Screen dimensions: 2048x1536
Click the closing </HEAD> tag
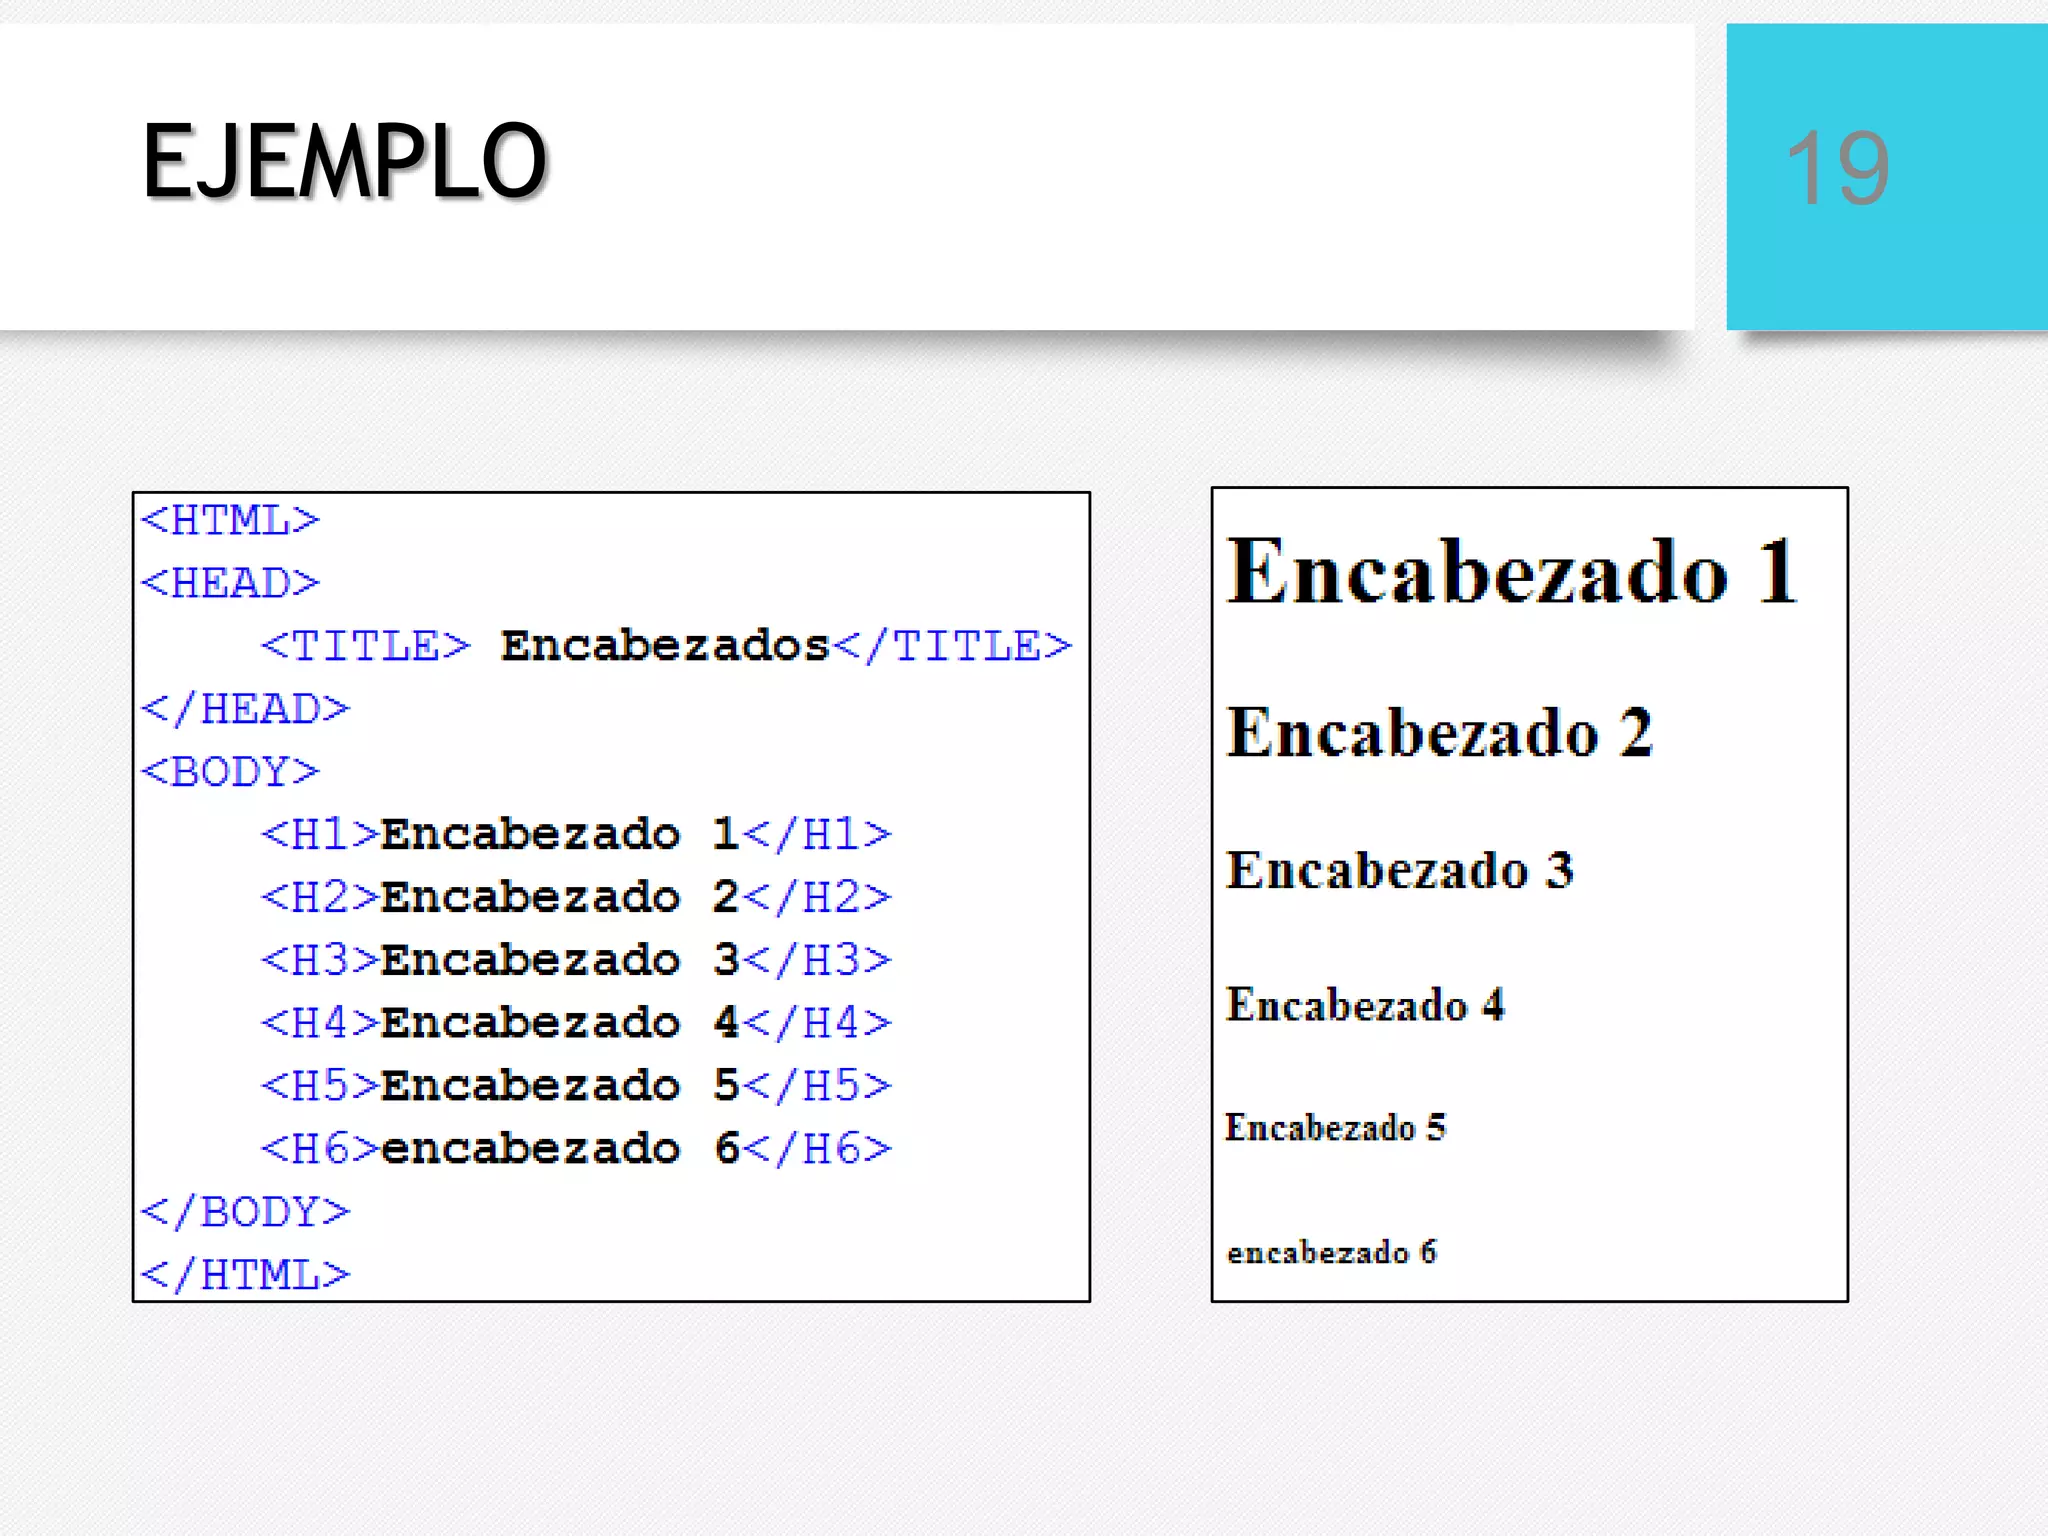tap(245, 709)
